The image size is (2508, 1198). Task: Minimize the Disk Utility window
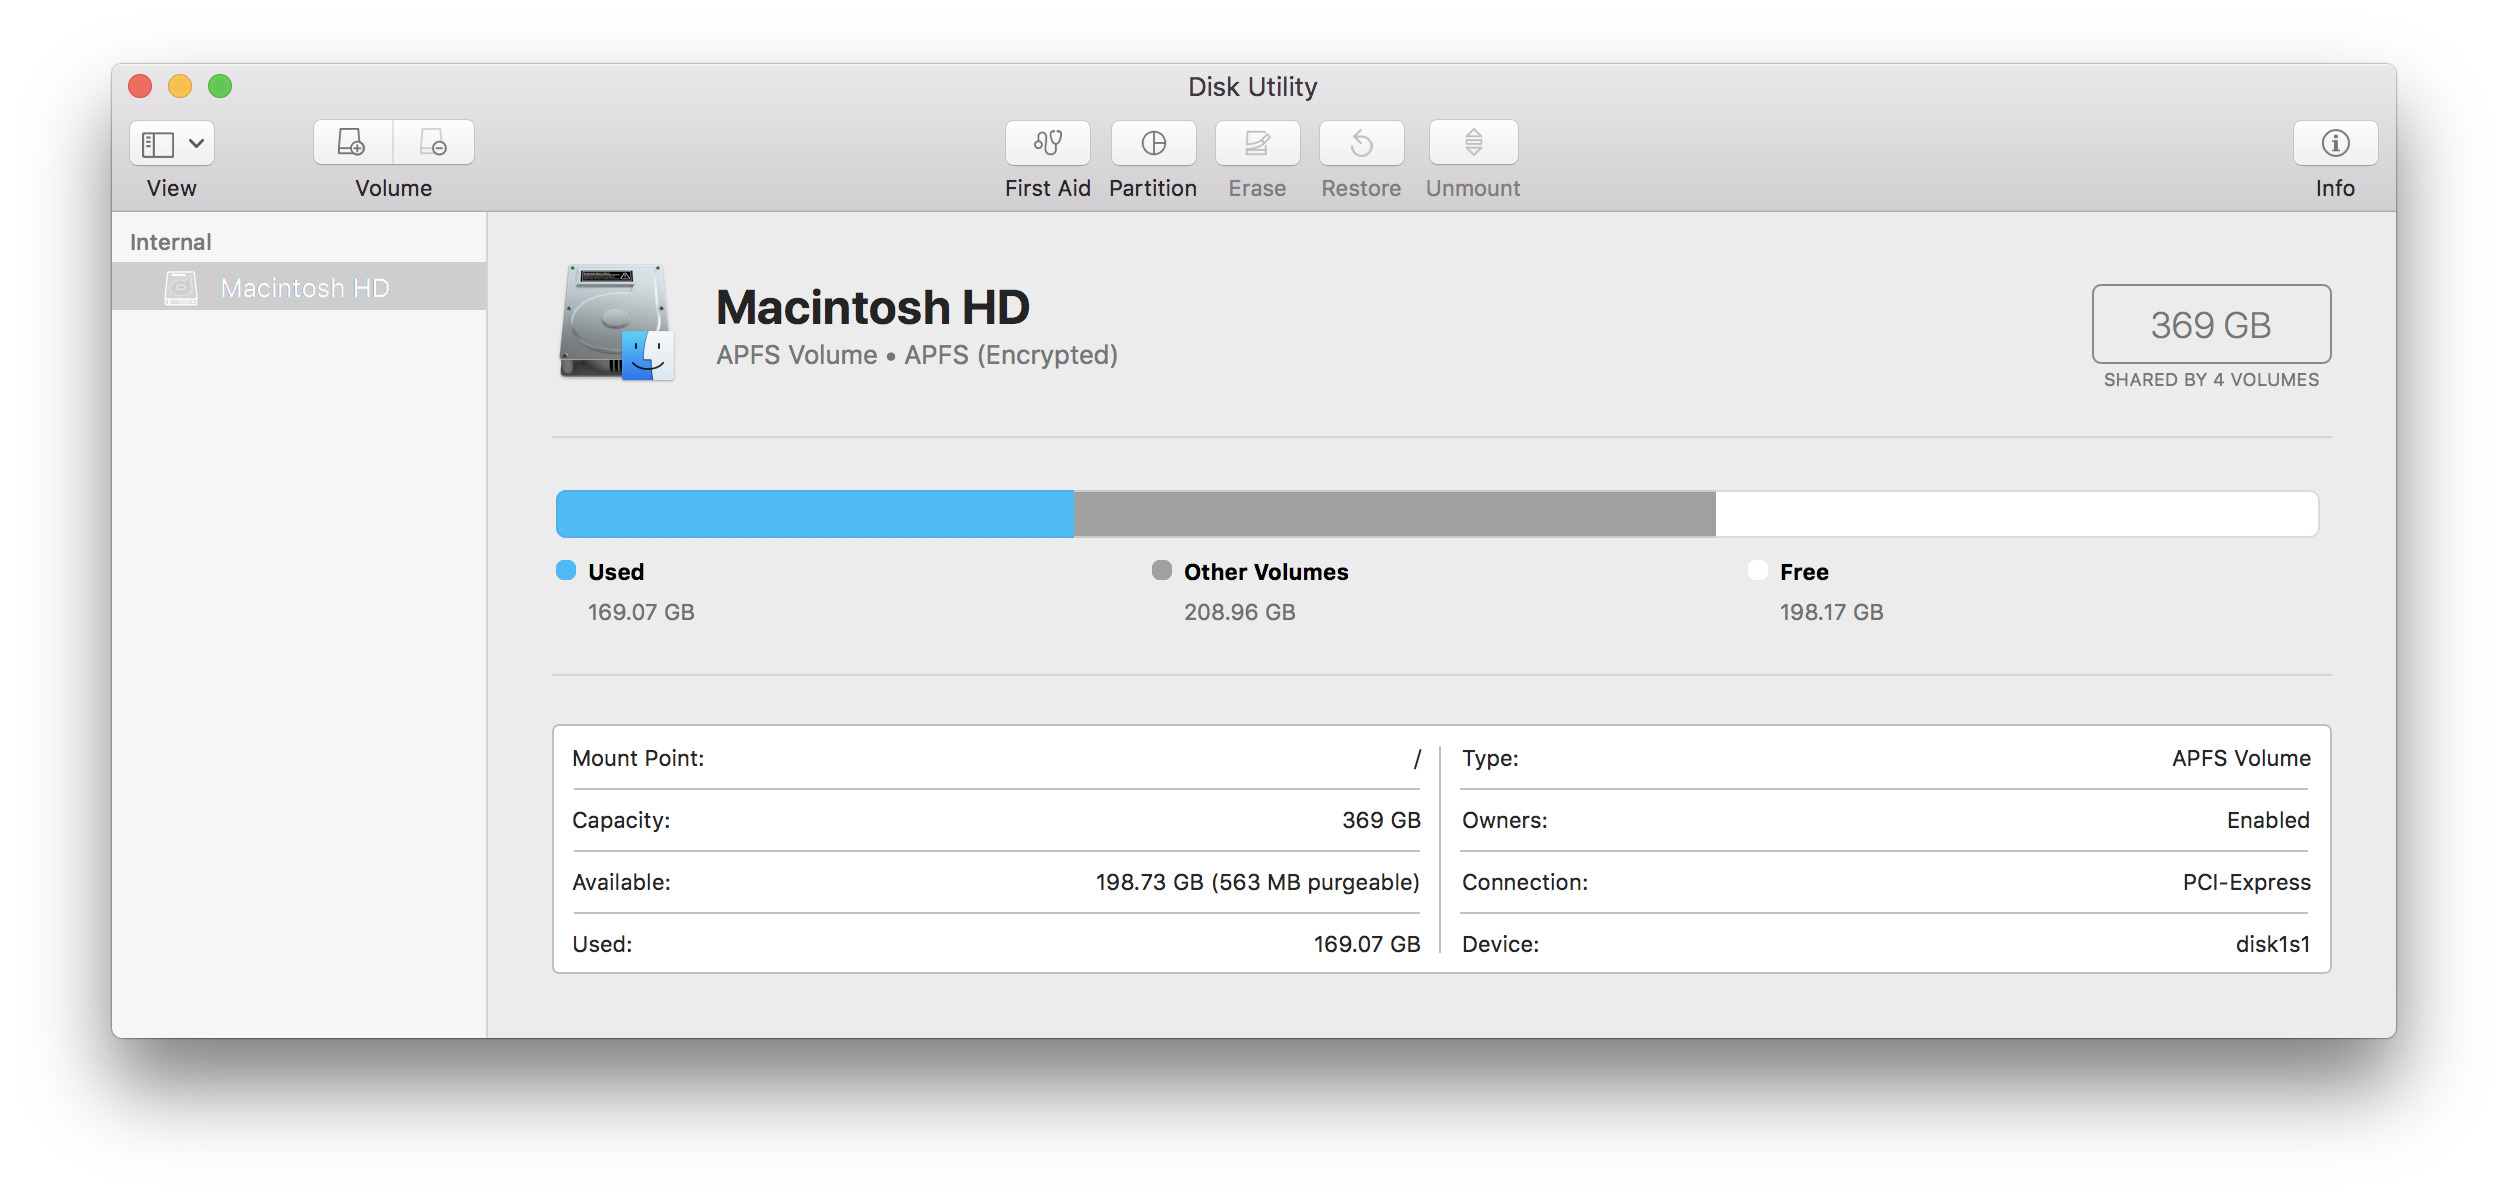[x=180, y=86]
